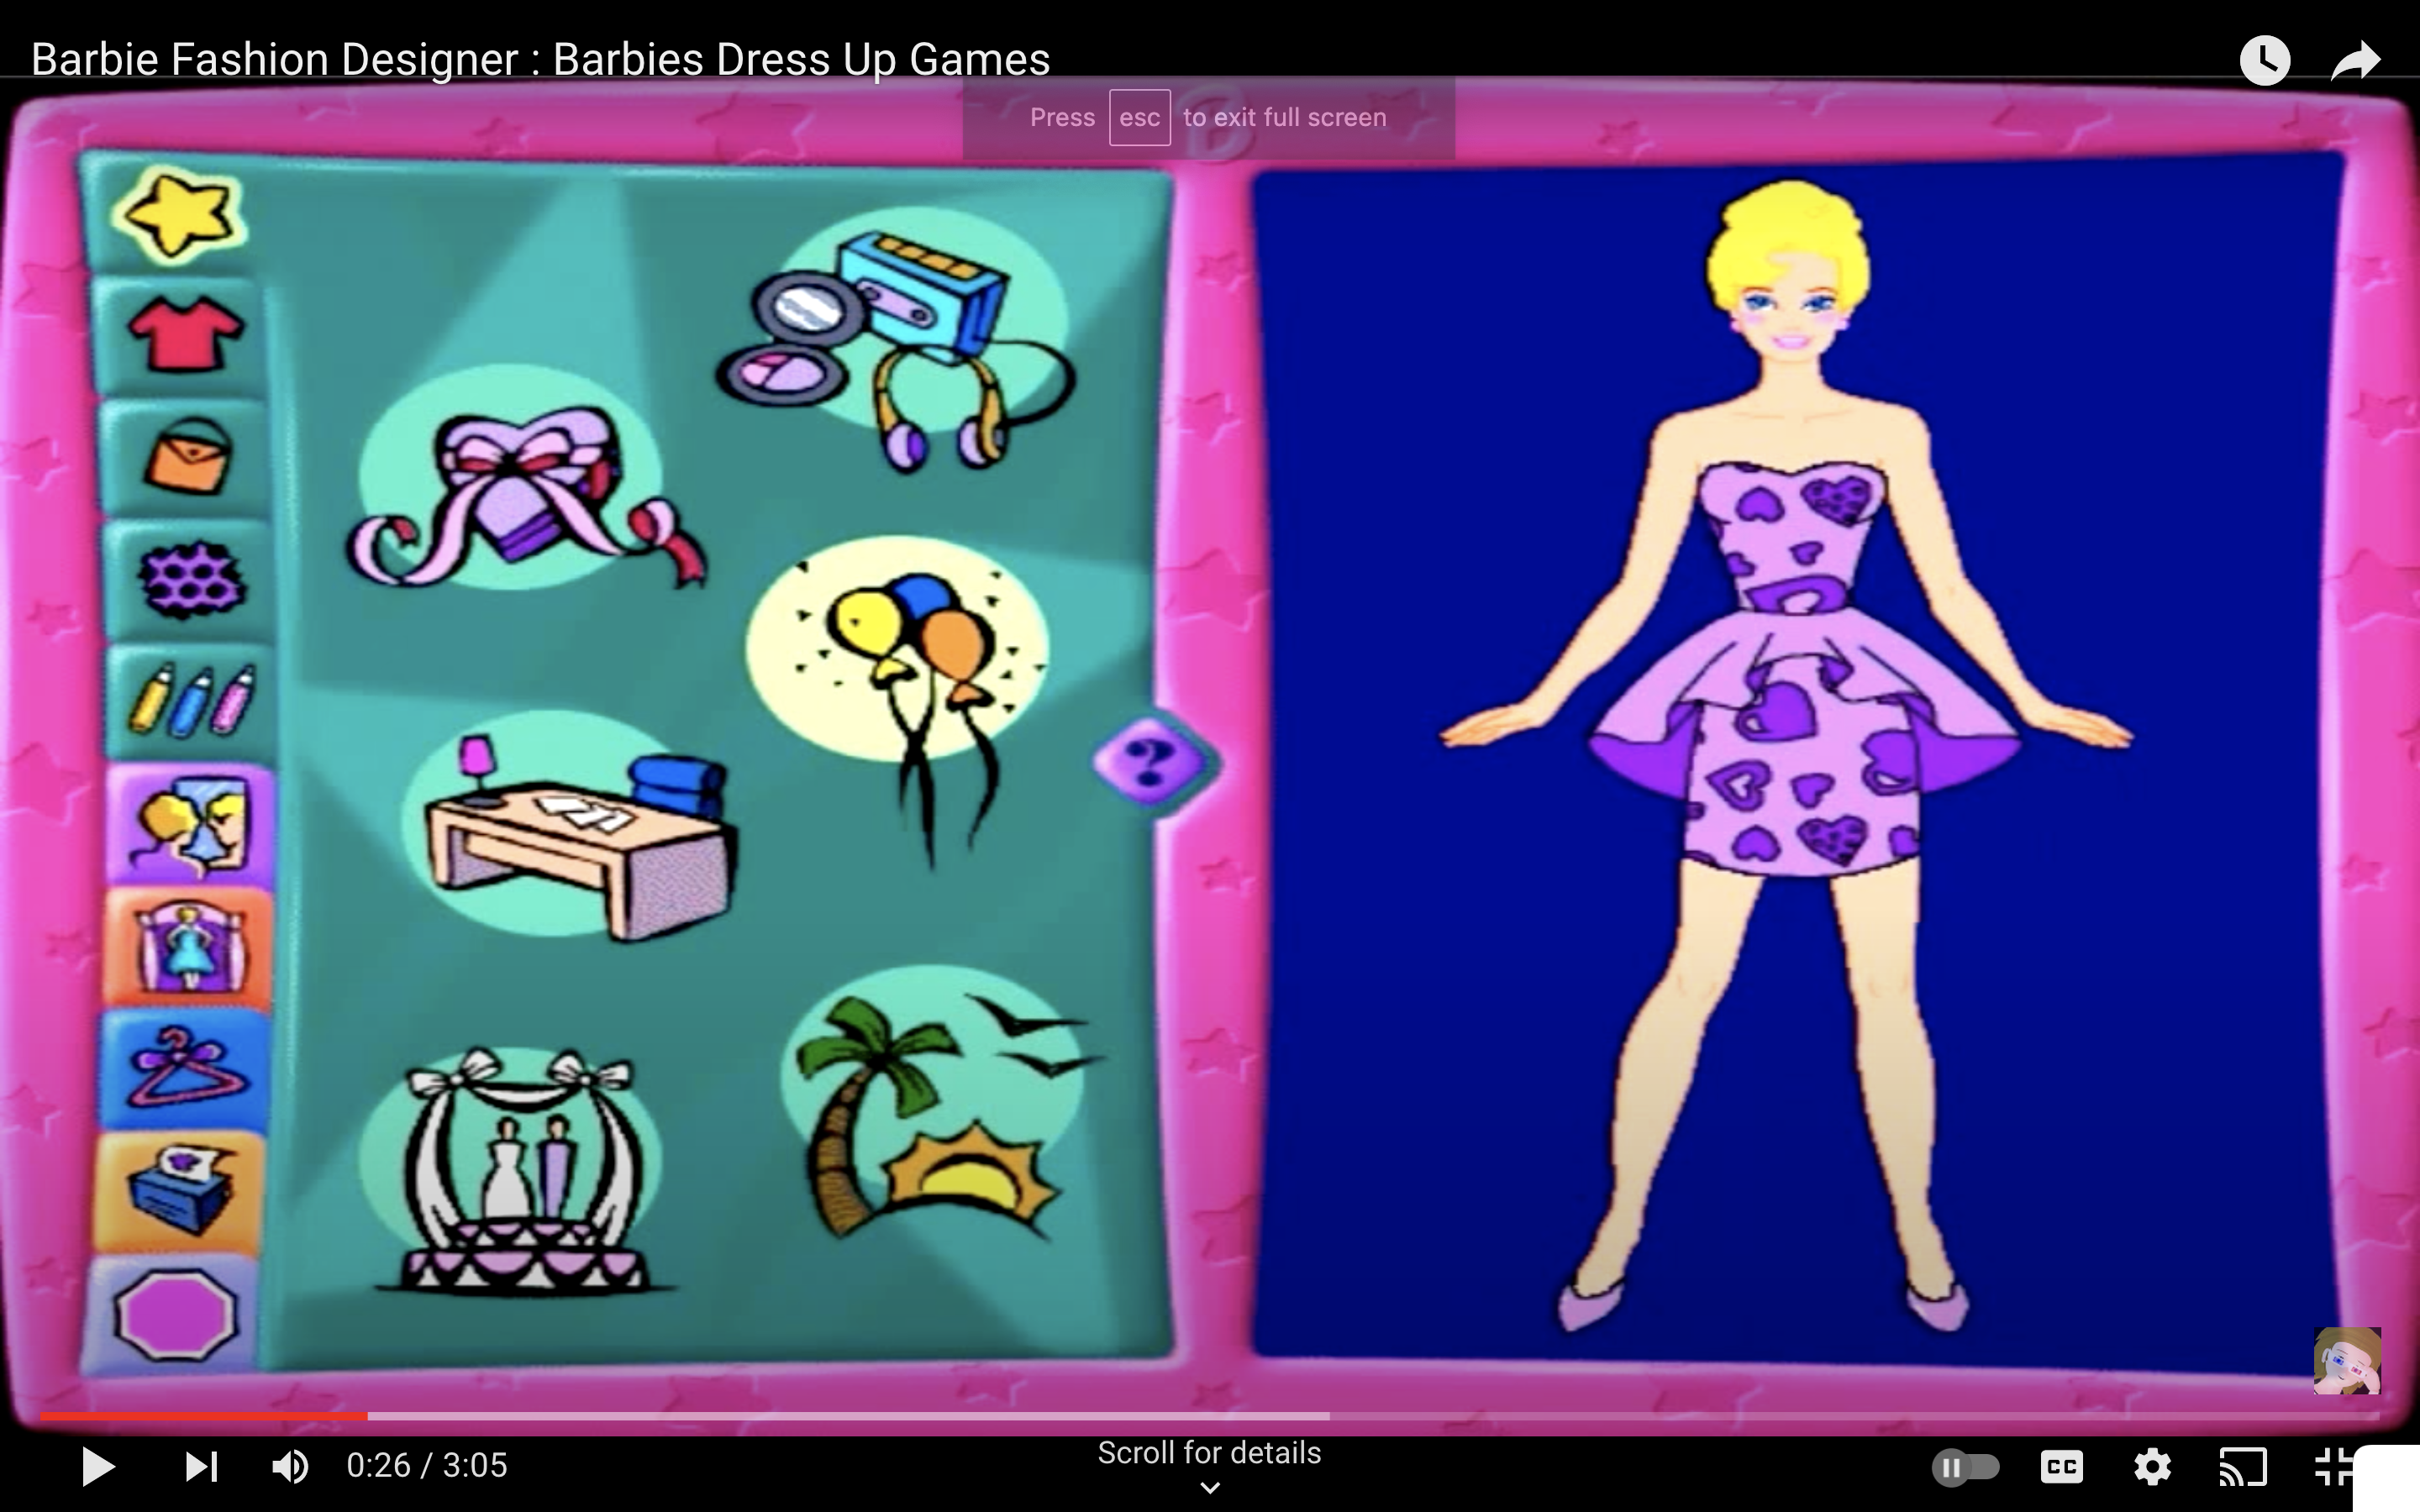Click the doll on stage icon
The width and height of the screenshot is (2420, 1512).
pos(188,948)
